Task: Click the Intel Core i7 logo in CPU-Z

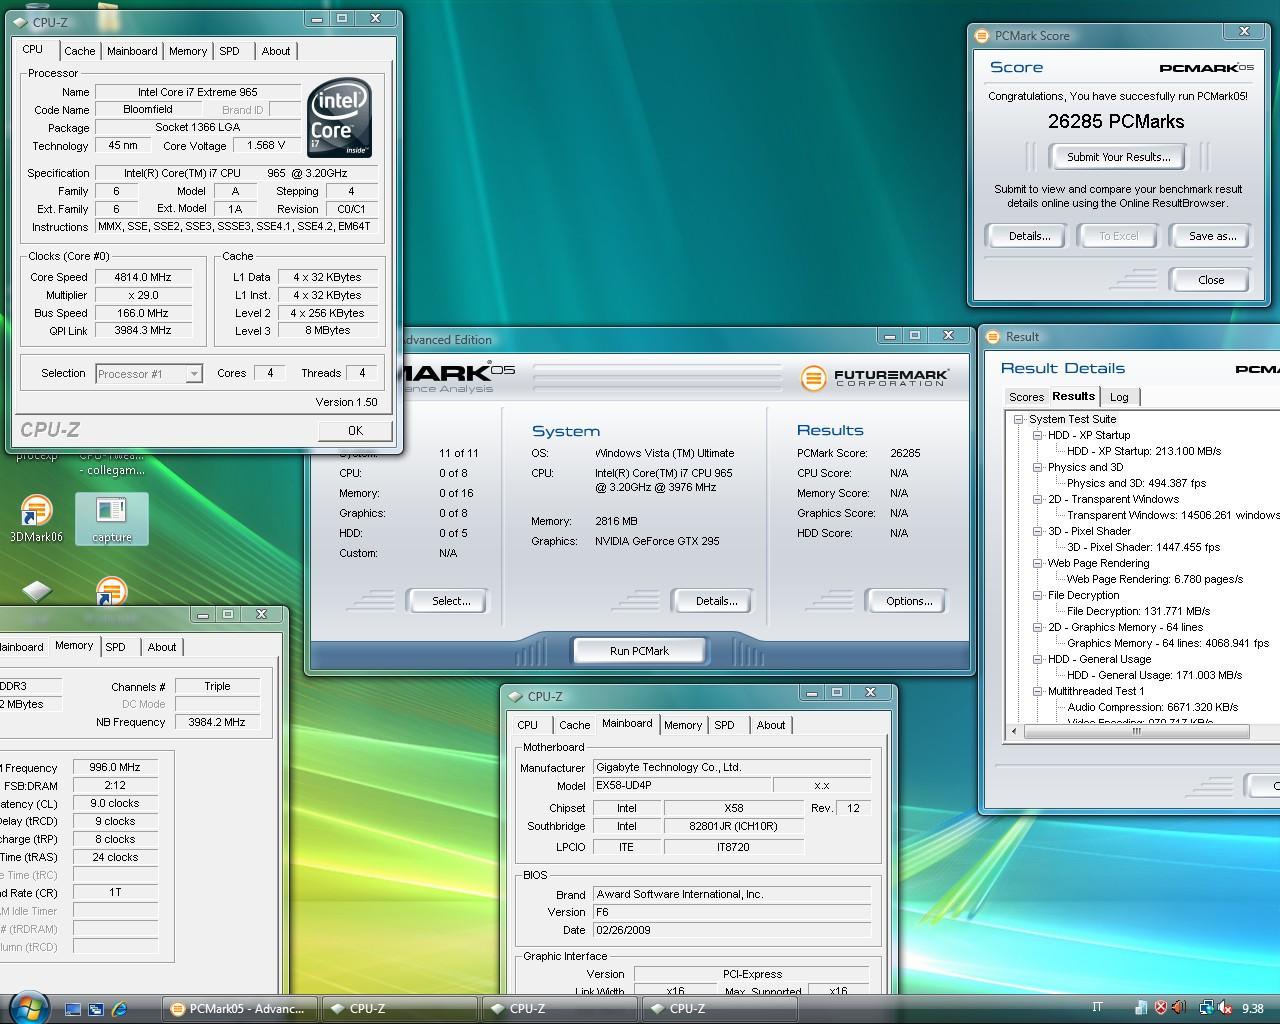Action: pos(340,119)
